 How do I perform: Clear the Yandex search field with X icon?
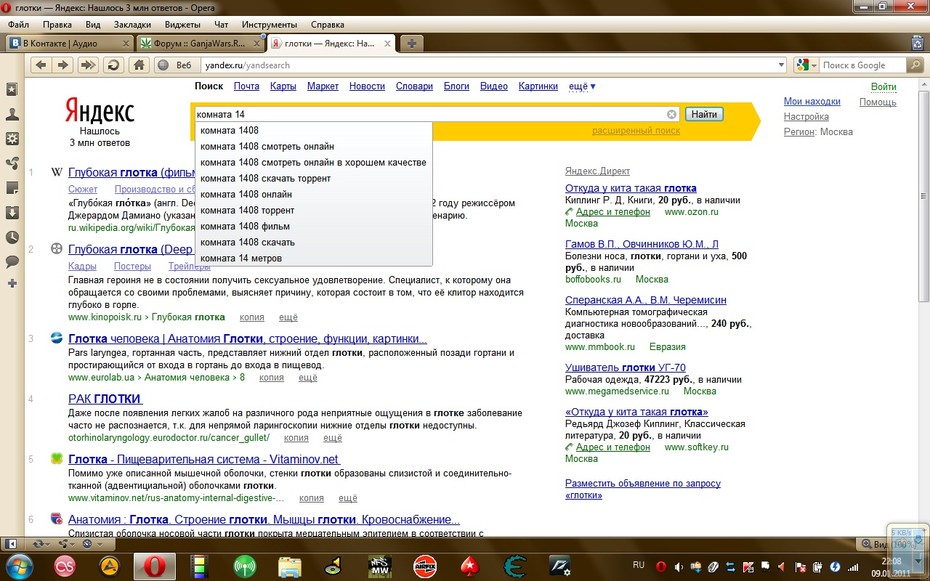671,114
